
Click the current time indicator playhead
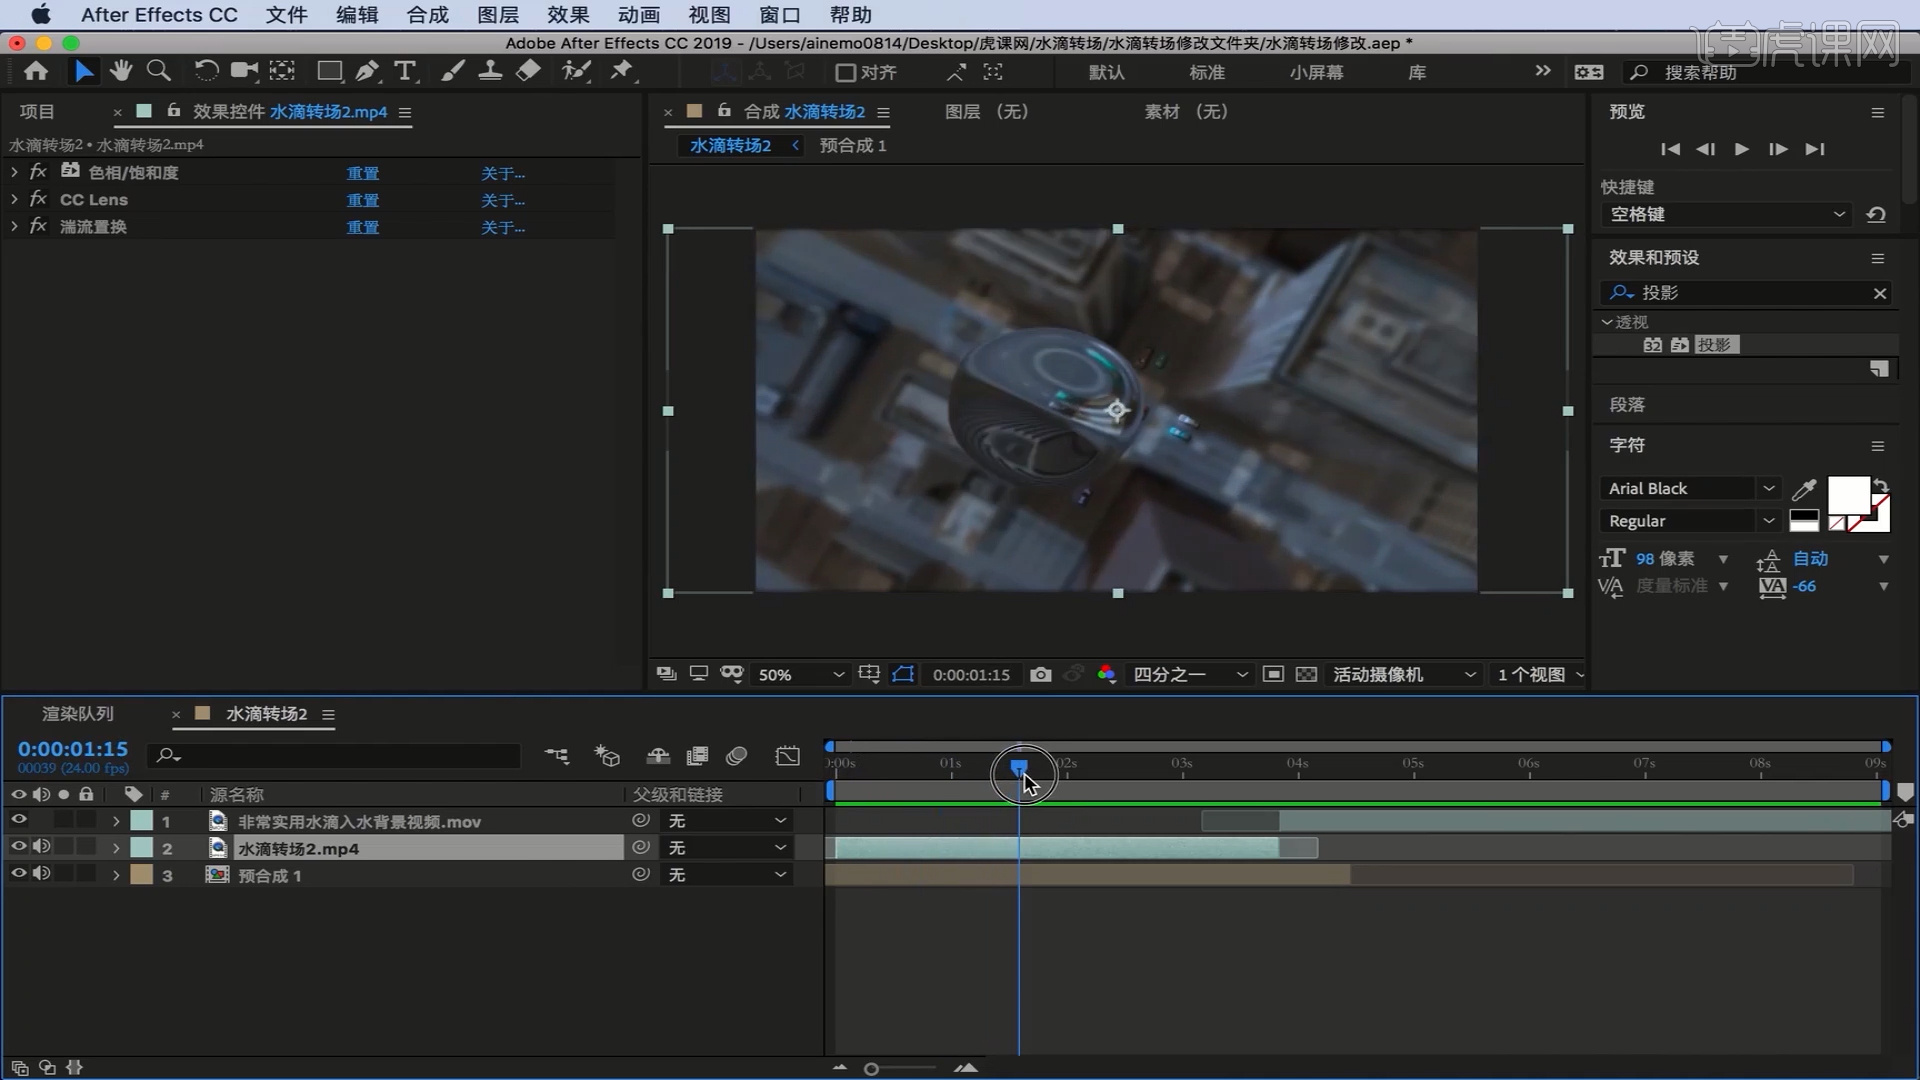pyautogui.click(x=1019, y=767)
